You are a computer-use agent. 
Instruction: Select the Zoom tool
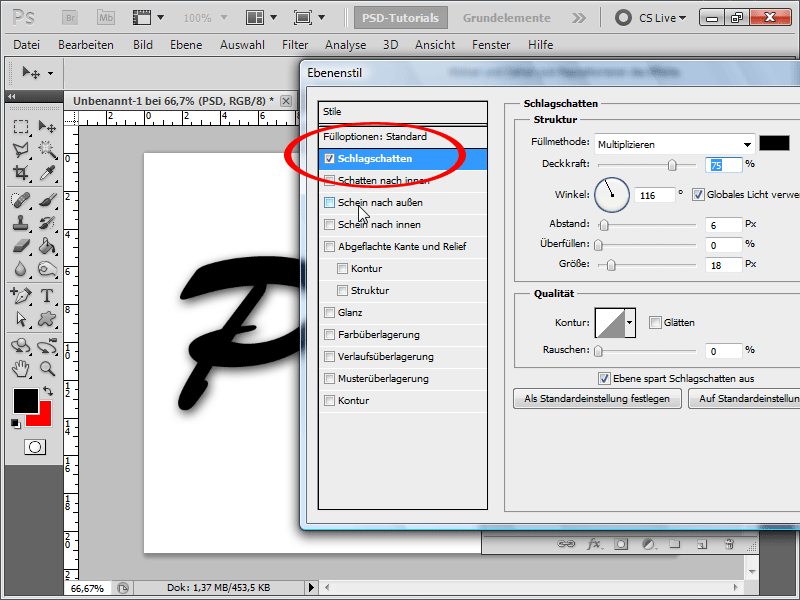tap(47, 368)
